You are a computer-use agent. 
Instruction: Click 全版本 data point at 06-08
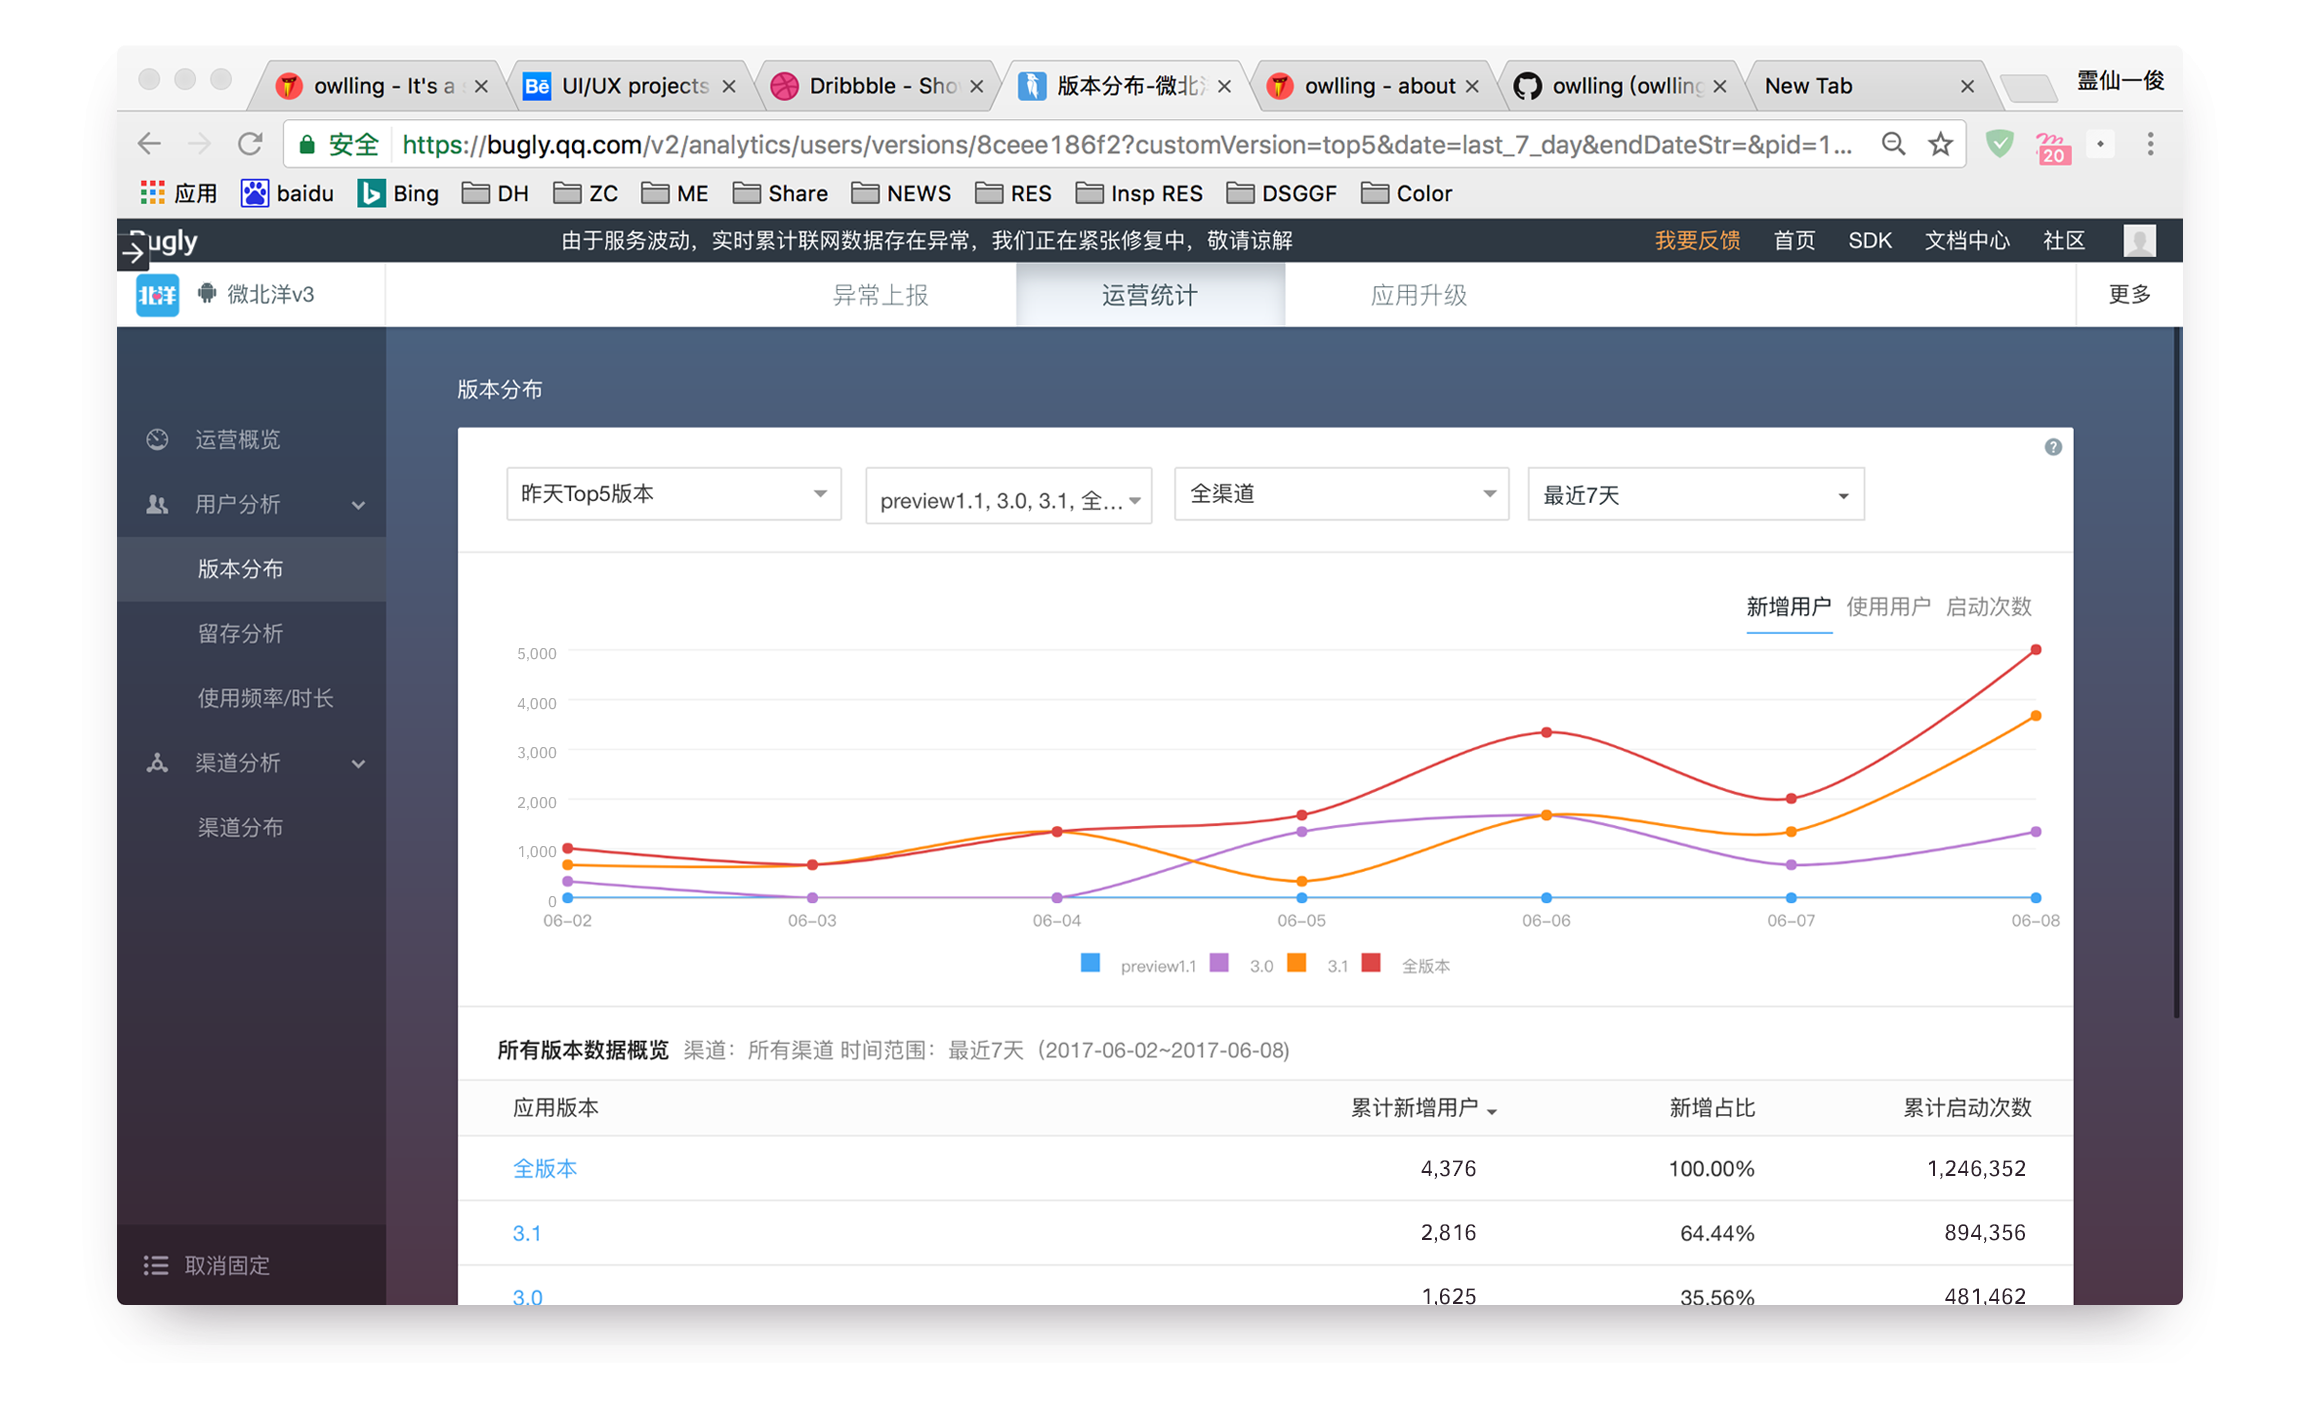(2035, 650)
